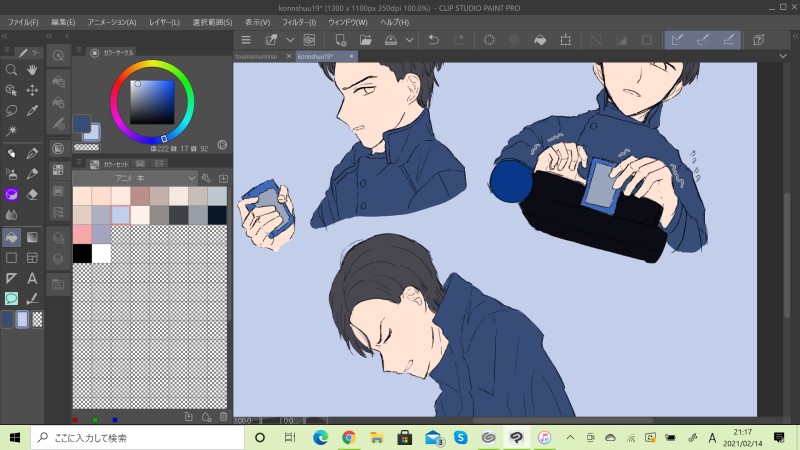Click the Redo arrow in command bar
This screenshot has height=450, width=800.
tap(459, 40)
